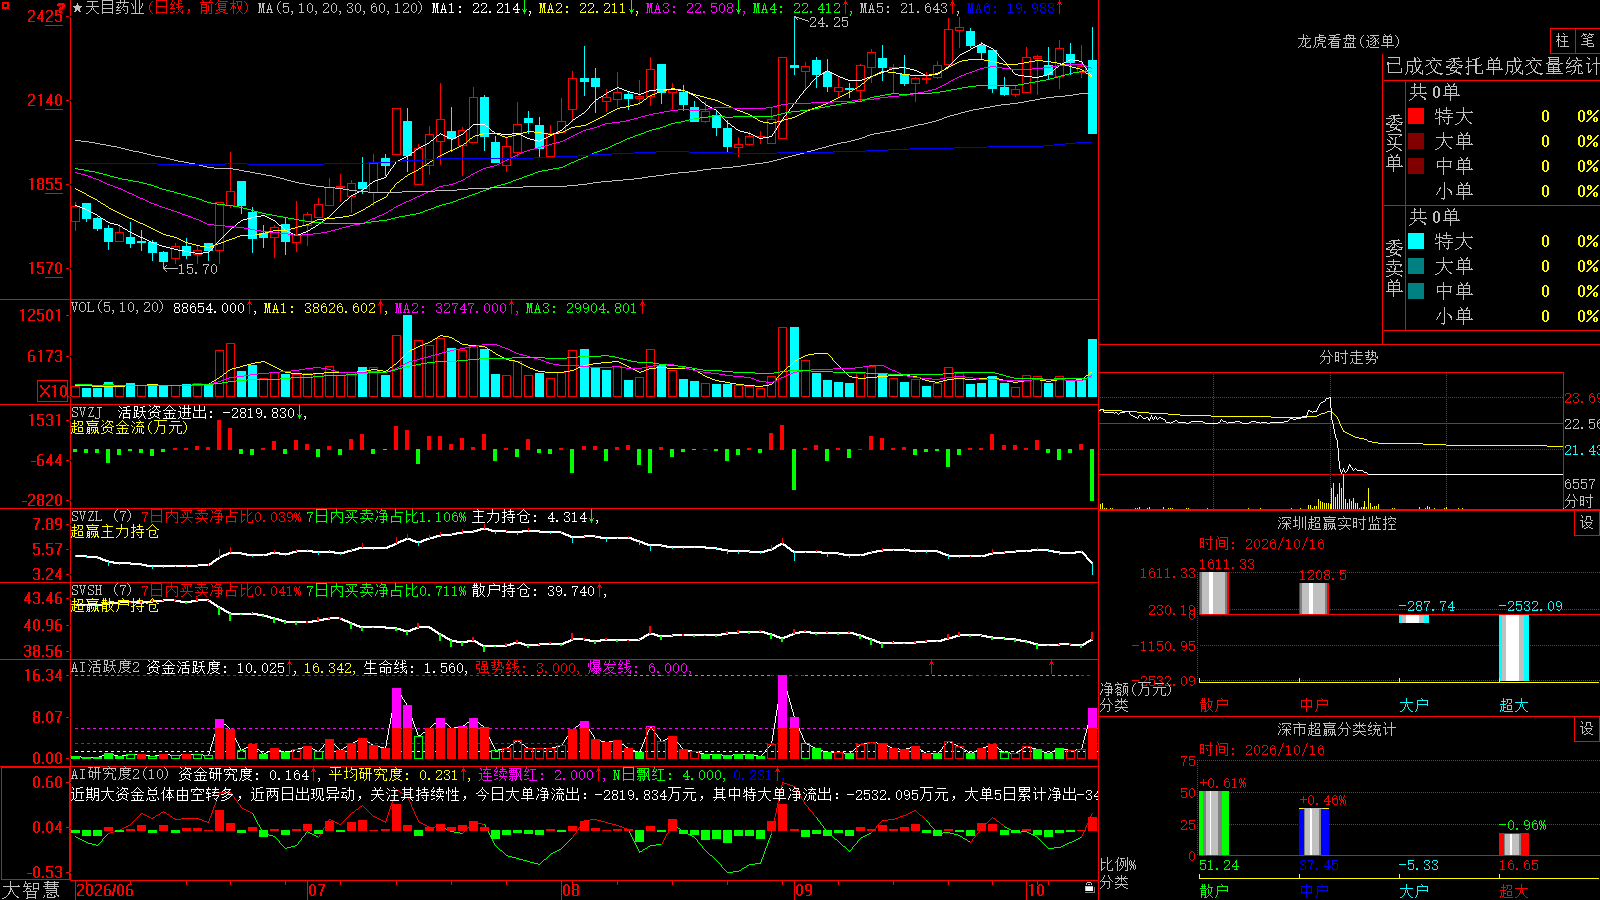This screenshot has width=1600, height=900.
Task: Click the 超大 bar valued -2532.09
Action: [1513, 648]
